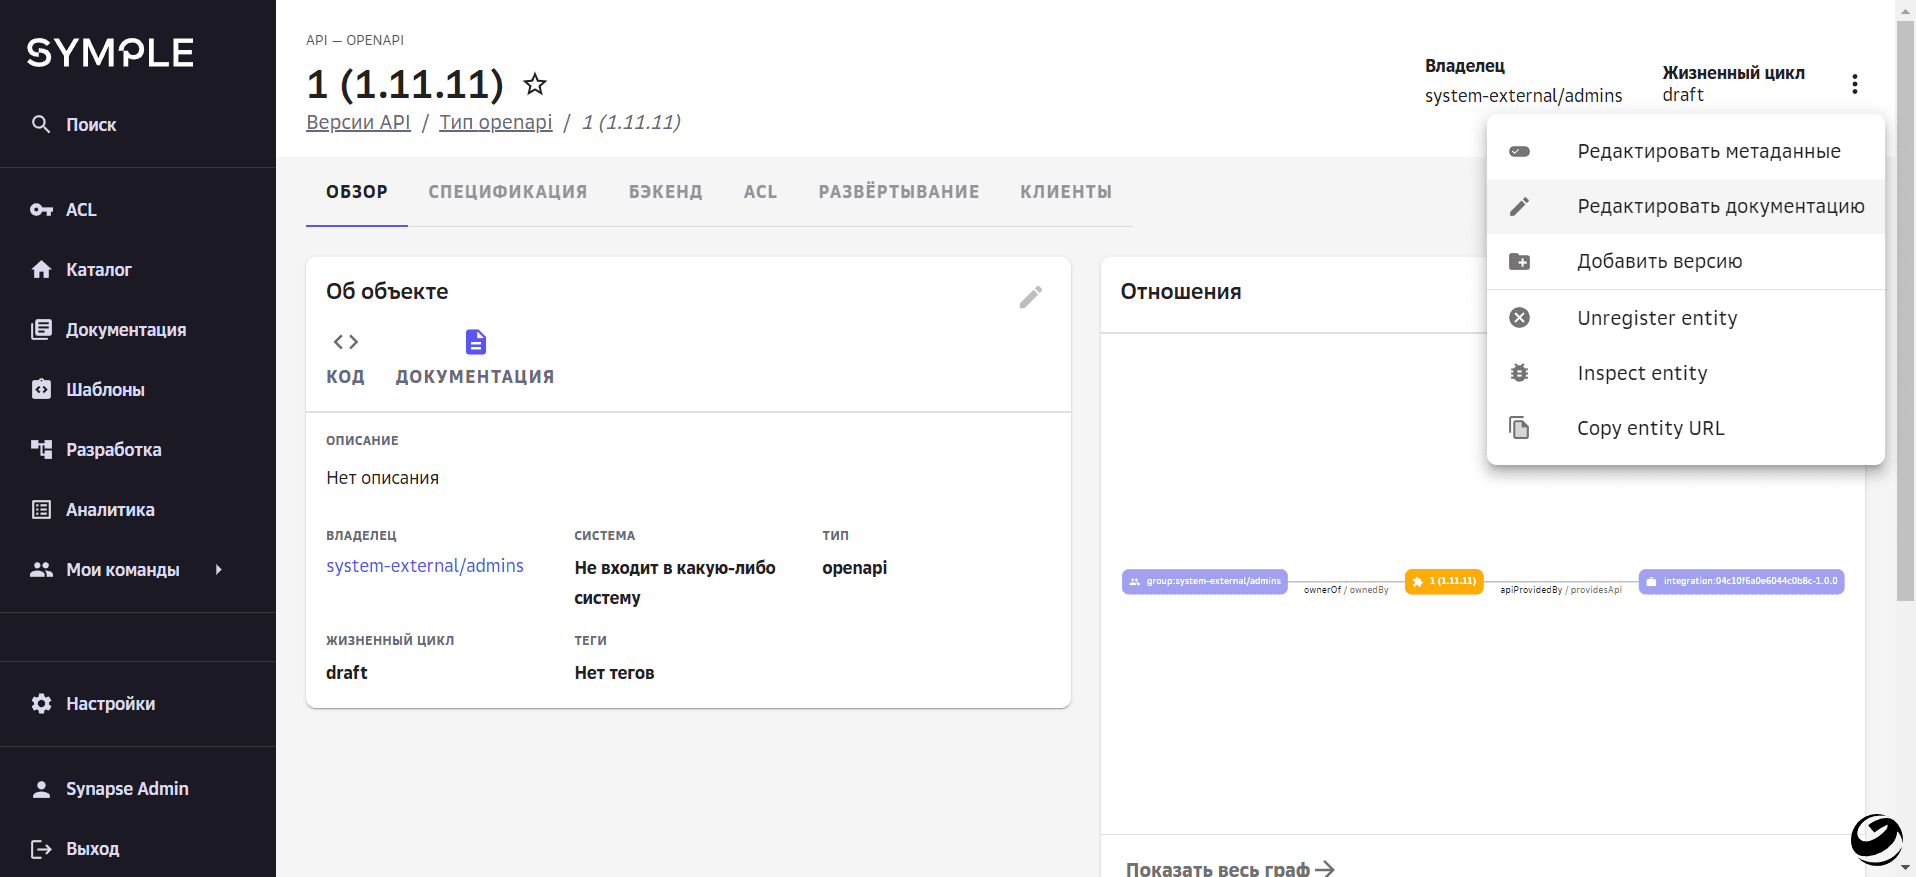1916x877 pixels.
Task: Select Copy entity URL menu item
Action: tap(1686, 428)
